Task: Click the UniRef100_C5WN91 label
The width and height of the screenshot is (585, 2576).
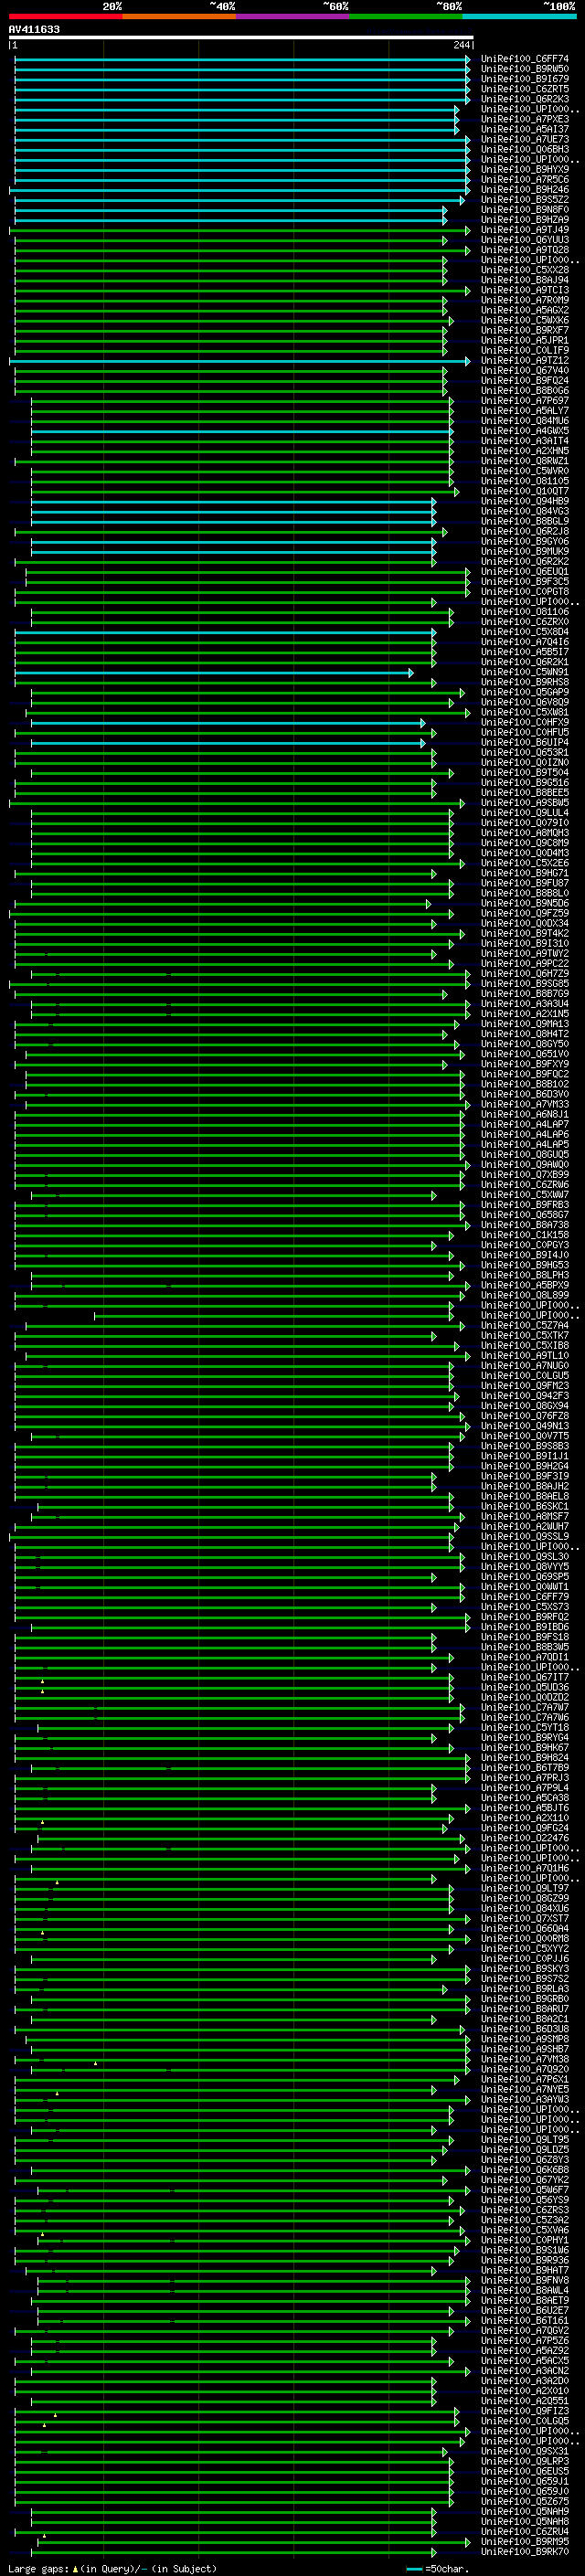Action: 525,672
